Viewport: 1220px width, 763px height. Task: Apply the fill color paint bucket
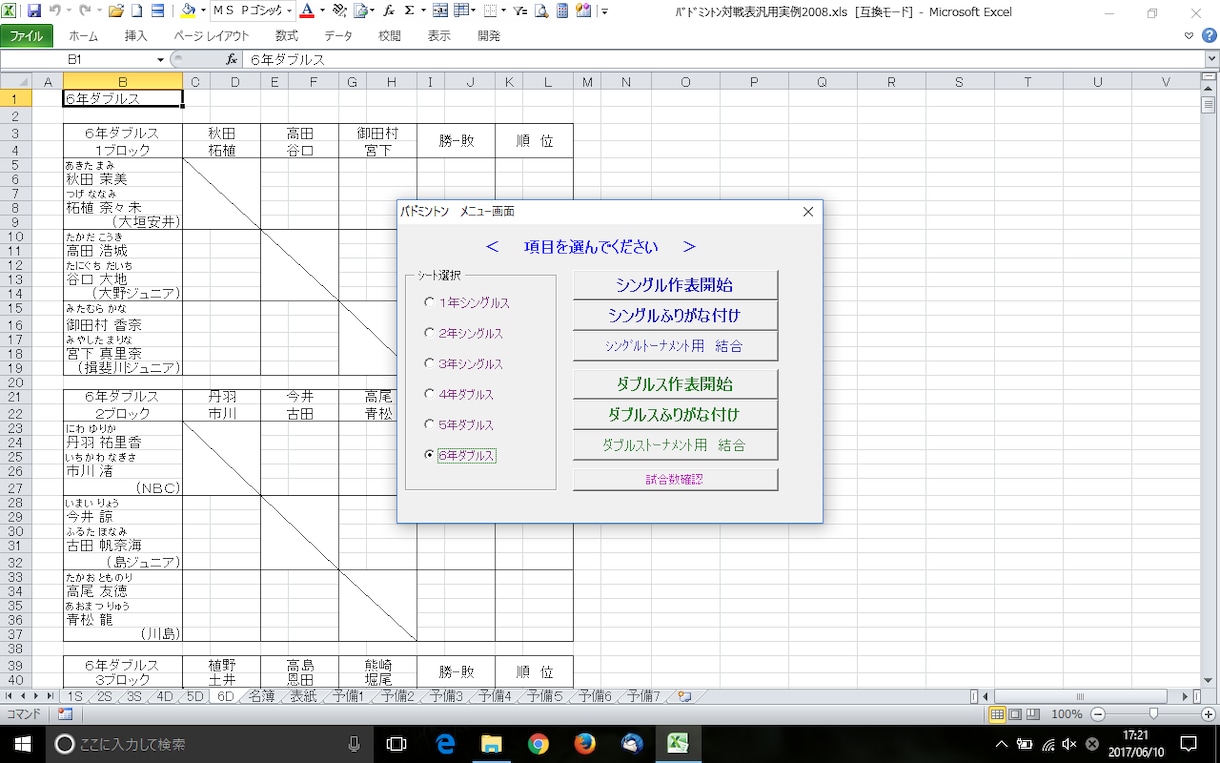(188, 12)
